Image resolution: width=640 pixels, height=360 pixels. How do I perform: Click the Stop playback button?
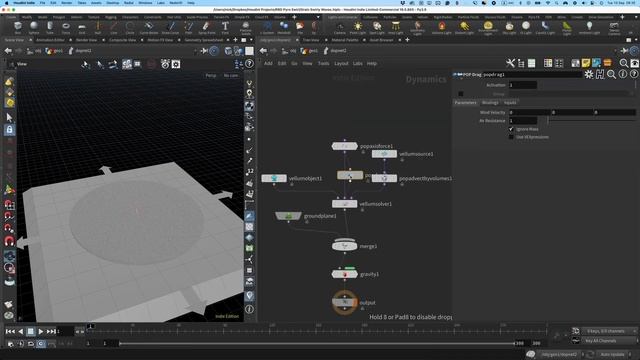click(30, 331)
